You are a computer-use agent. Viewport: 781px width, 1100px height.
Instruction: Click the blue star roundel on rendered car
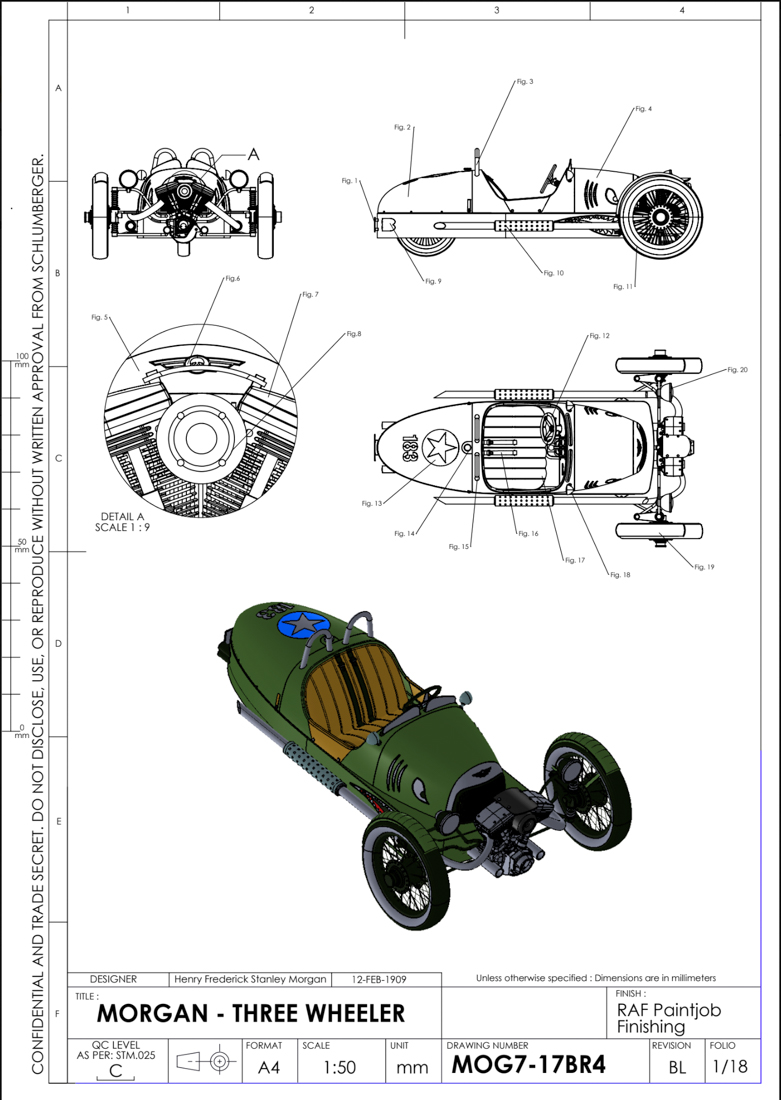tap(303, 624)
